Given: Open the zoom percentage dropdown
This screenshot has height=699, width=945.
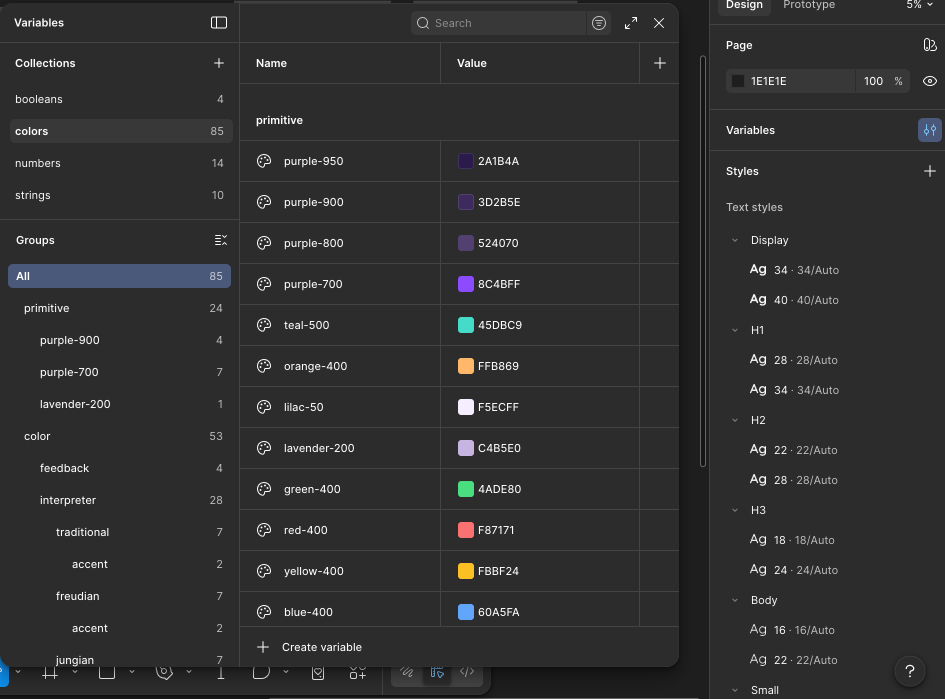Looking at the screenshot, I should click(919, 5).
